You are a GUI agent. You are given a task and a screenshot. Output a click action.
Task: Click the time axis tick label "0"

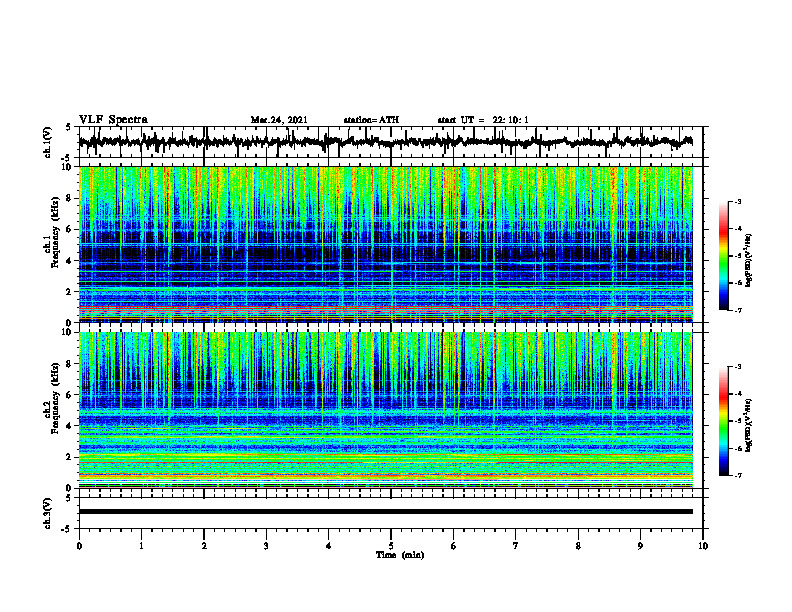(x=79, y=546)
